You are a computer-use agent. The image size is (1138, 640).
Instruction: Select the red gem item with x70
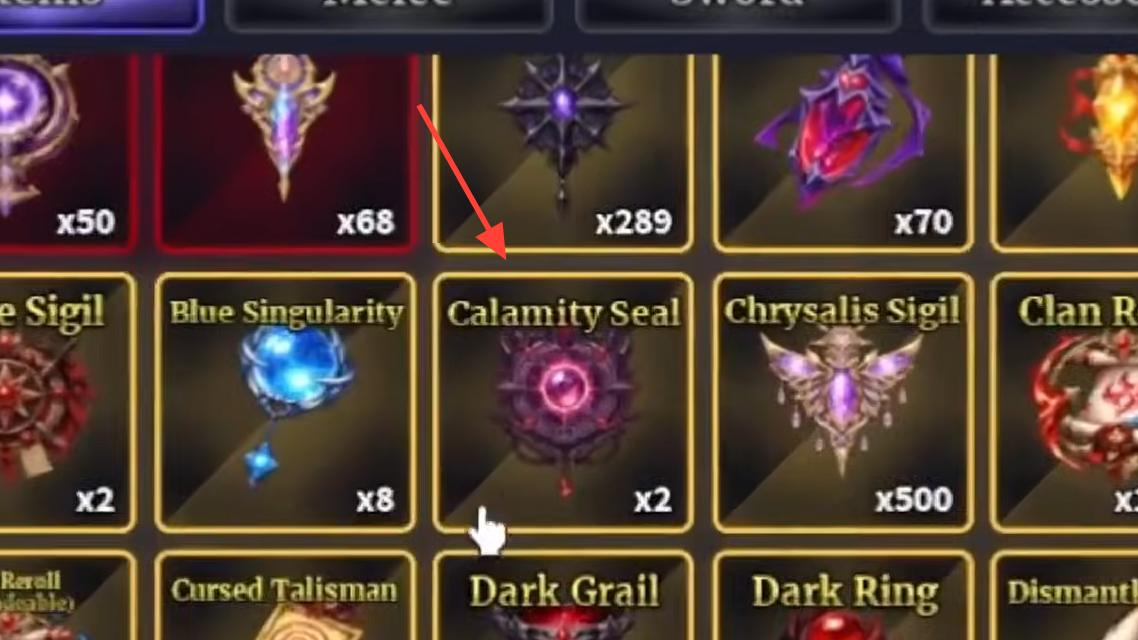click(843, 152)
